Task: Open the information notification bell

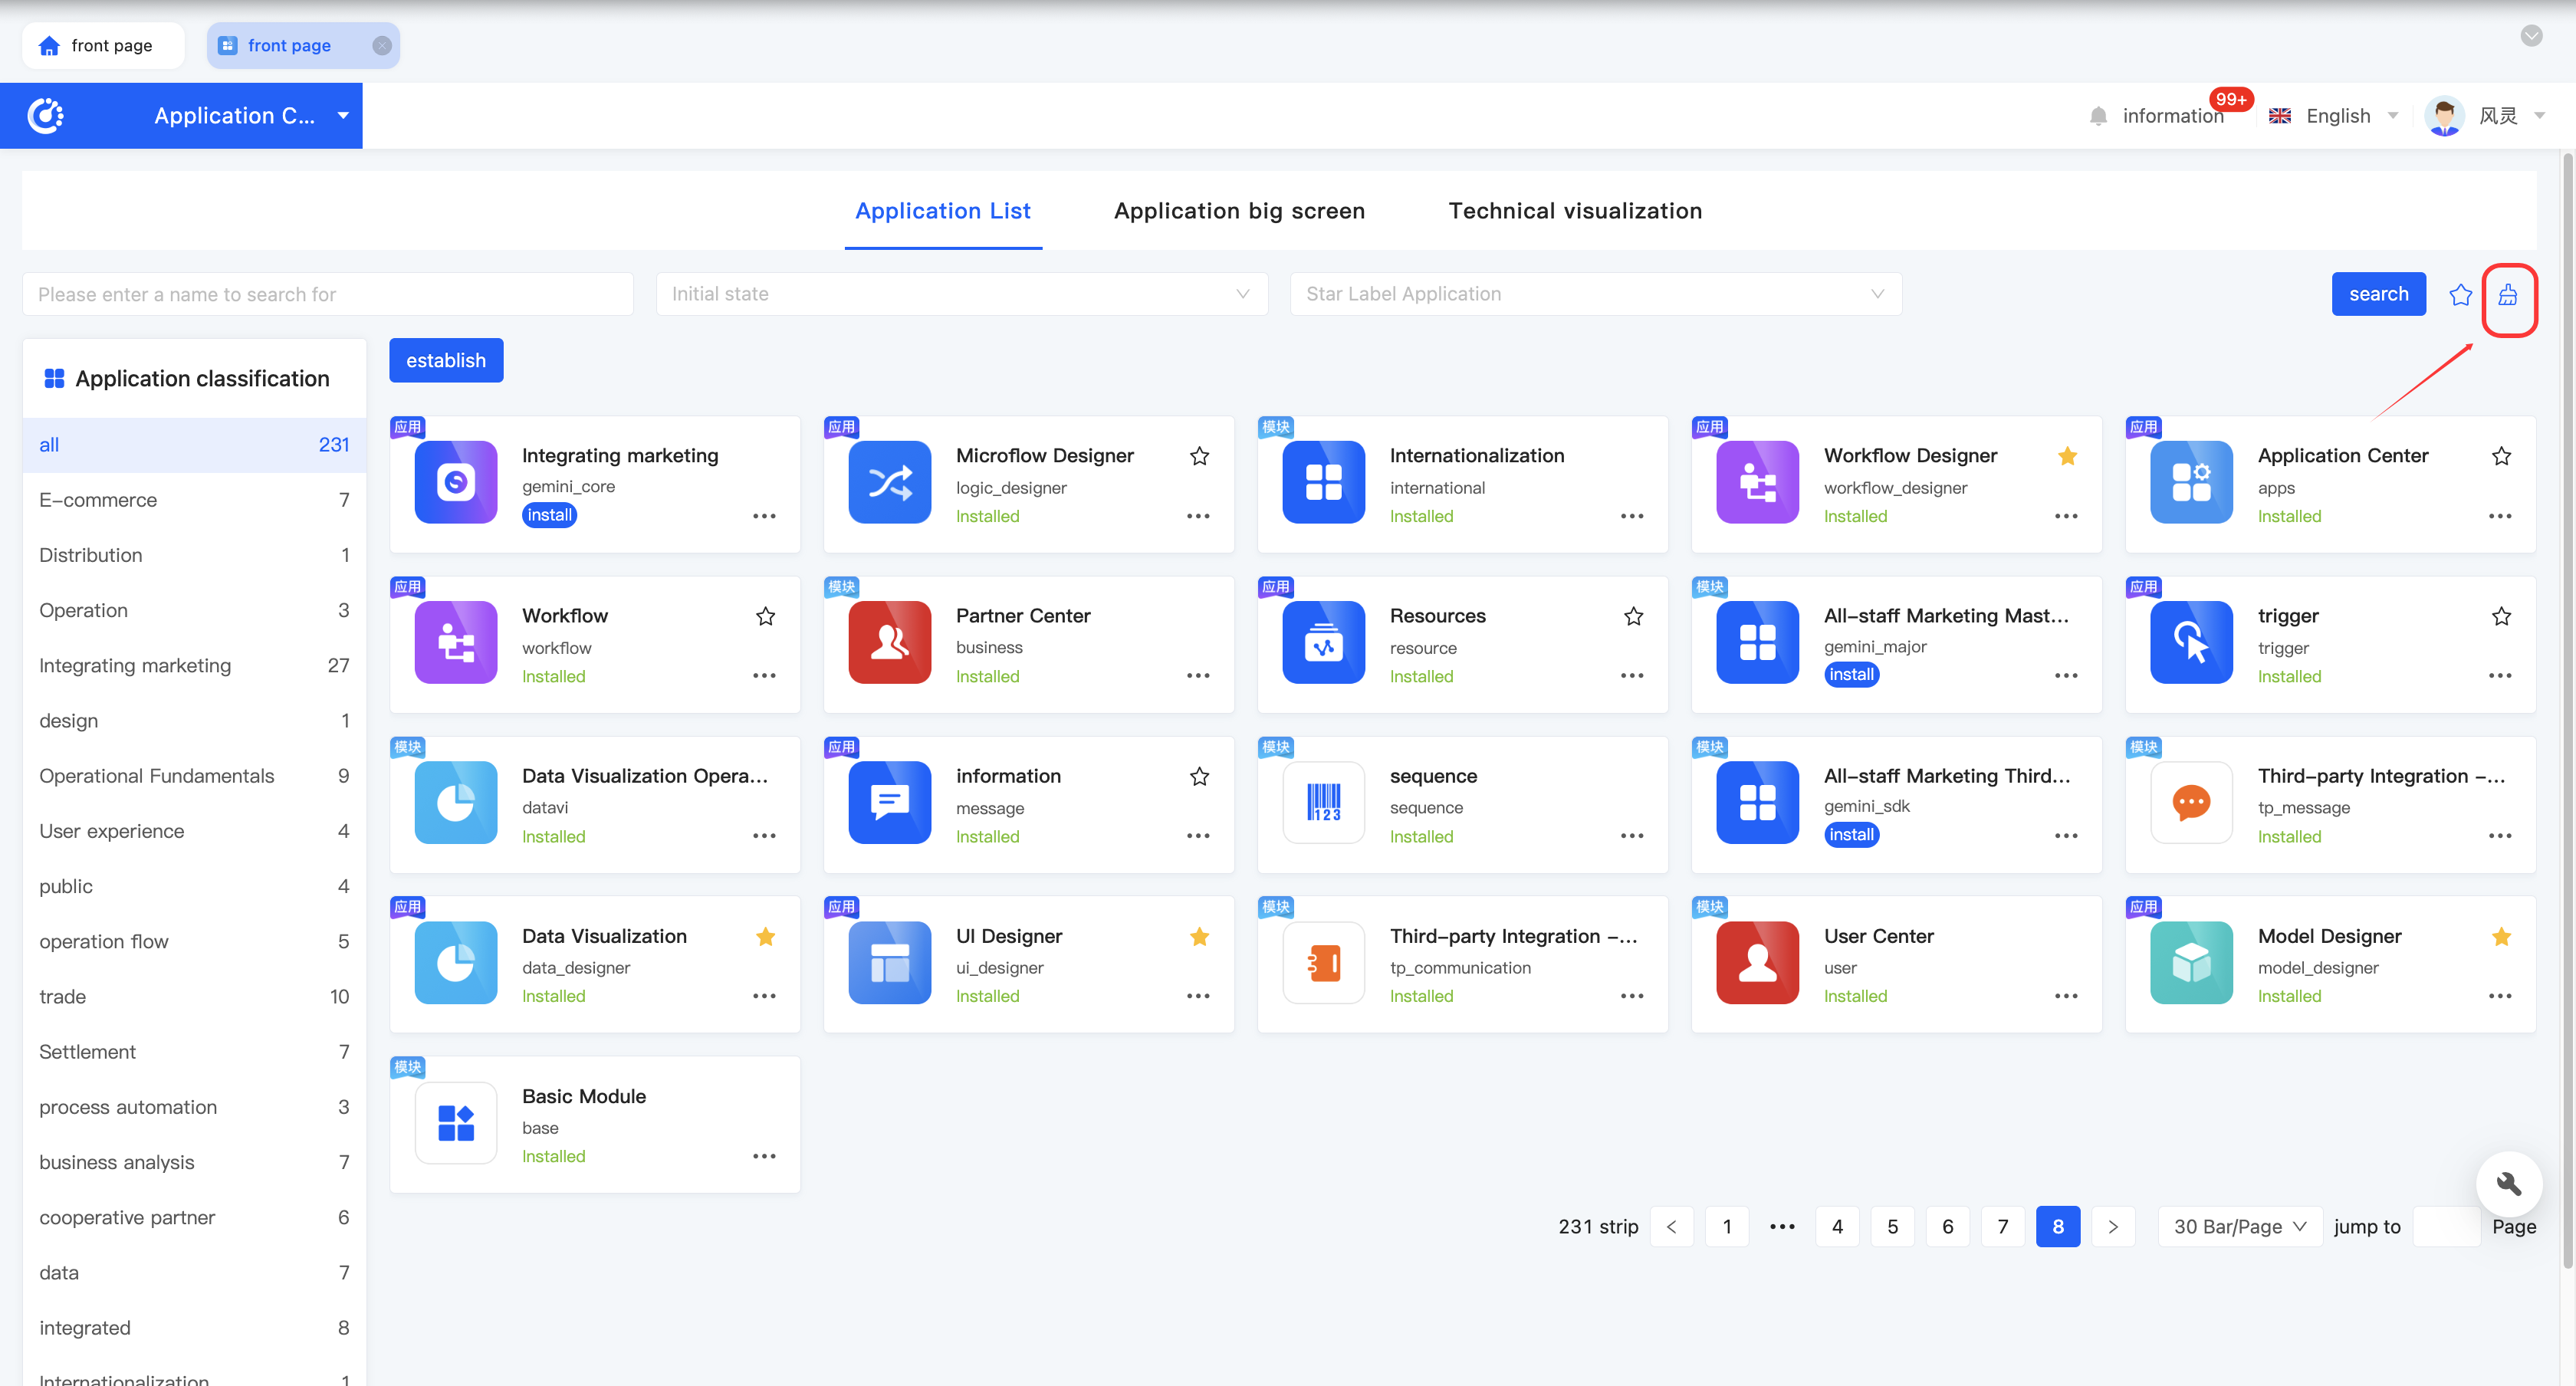Action: (2098, 116)
